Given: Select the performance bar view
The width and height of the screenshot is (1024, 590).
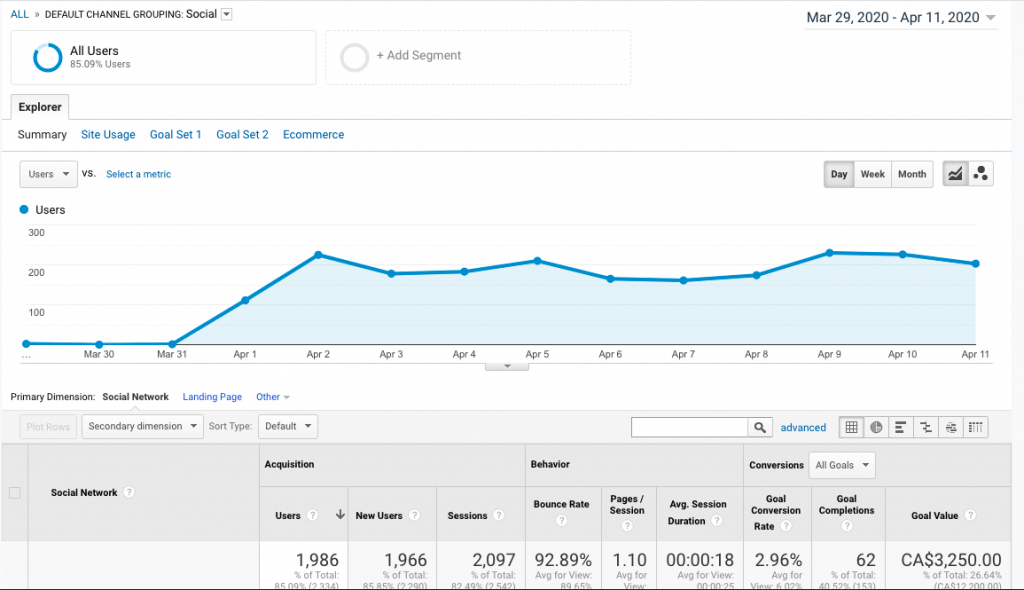Looking at the screenshot, I should click(x=901, y=427).
